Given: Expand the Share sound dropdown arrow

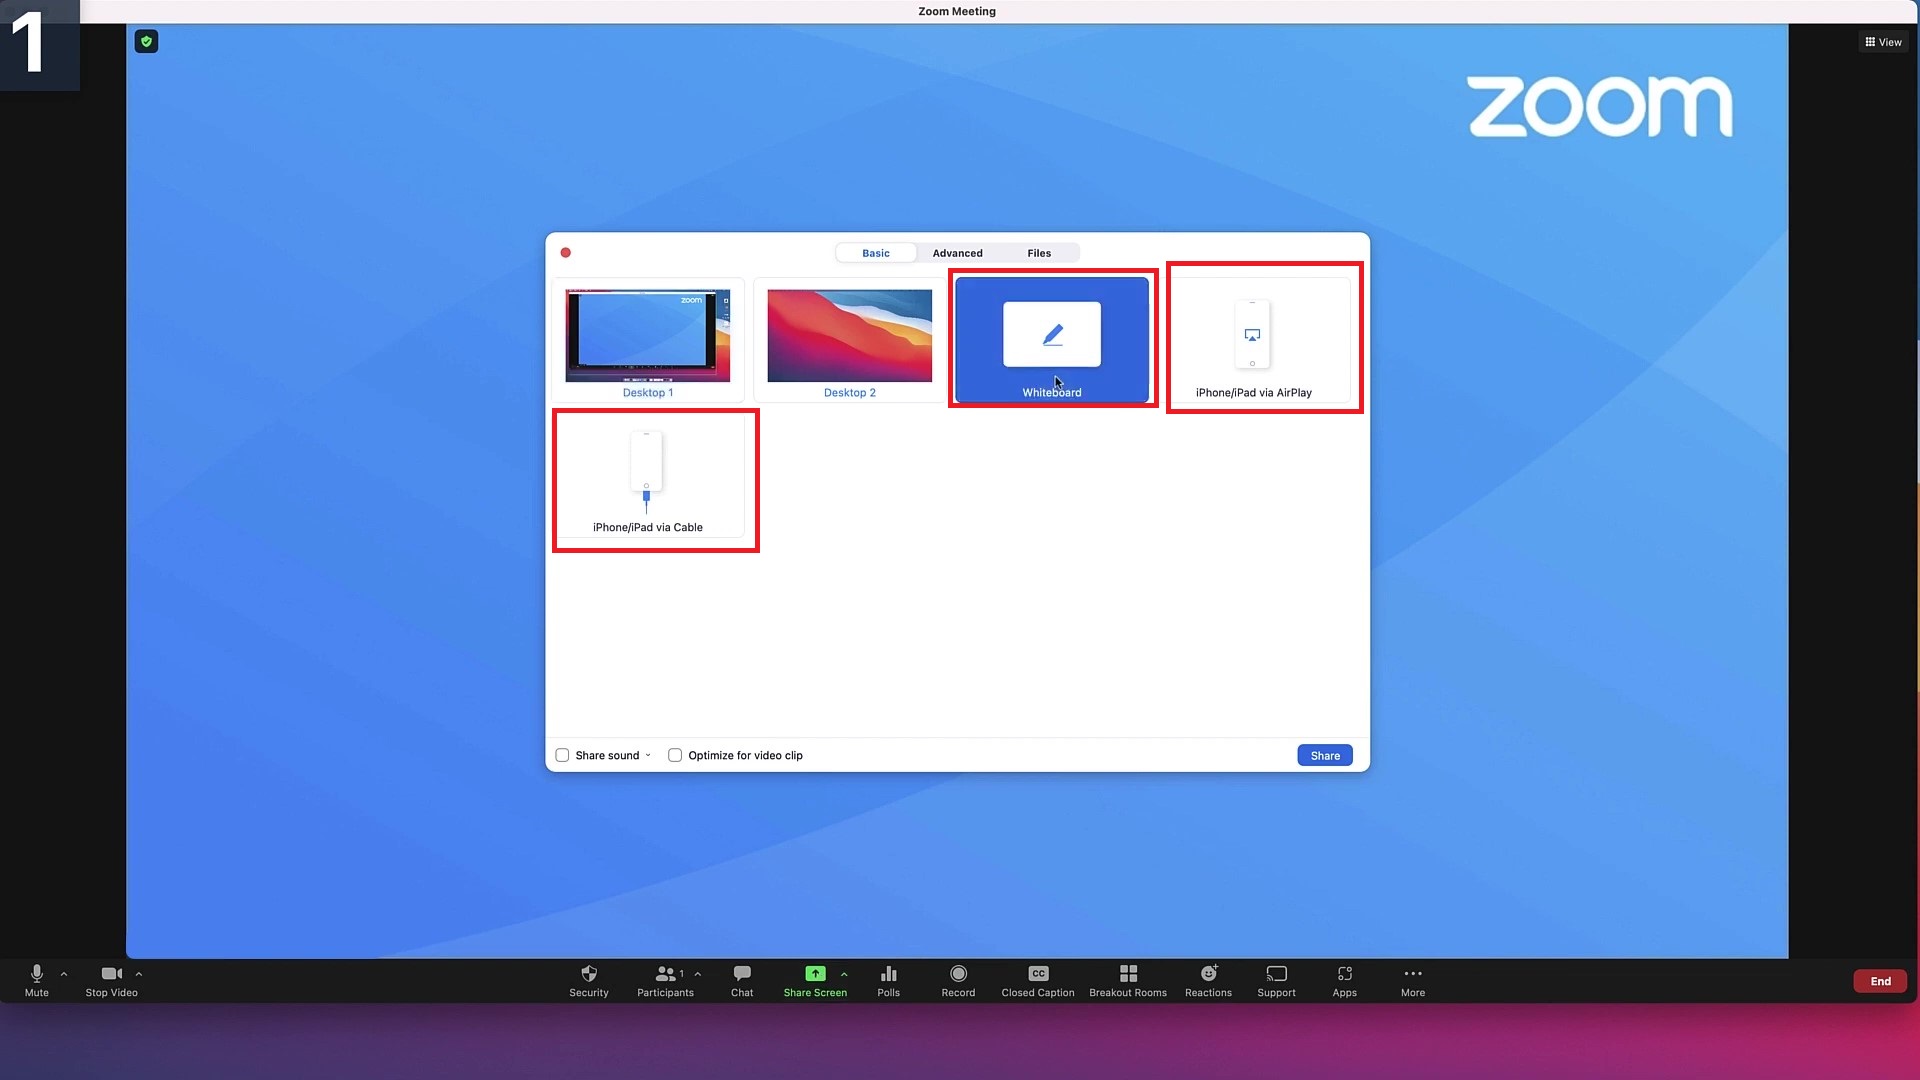Looking at the screenshot, I should coord(648,755).
